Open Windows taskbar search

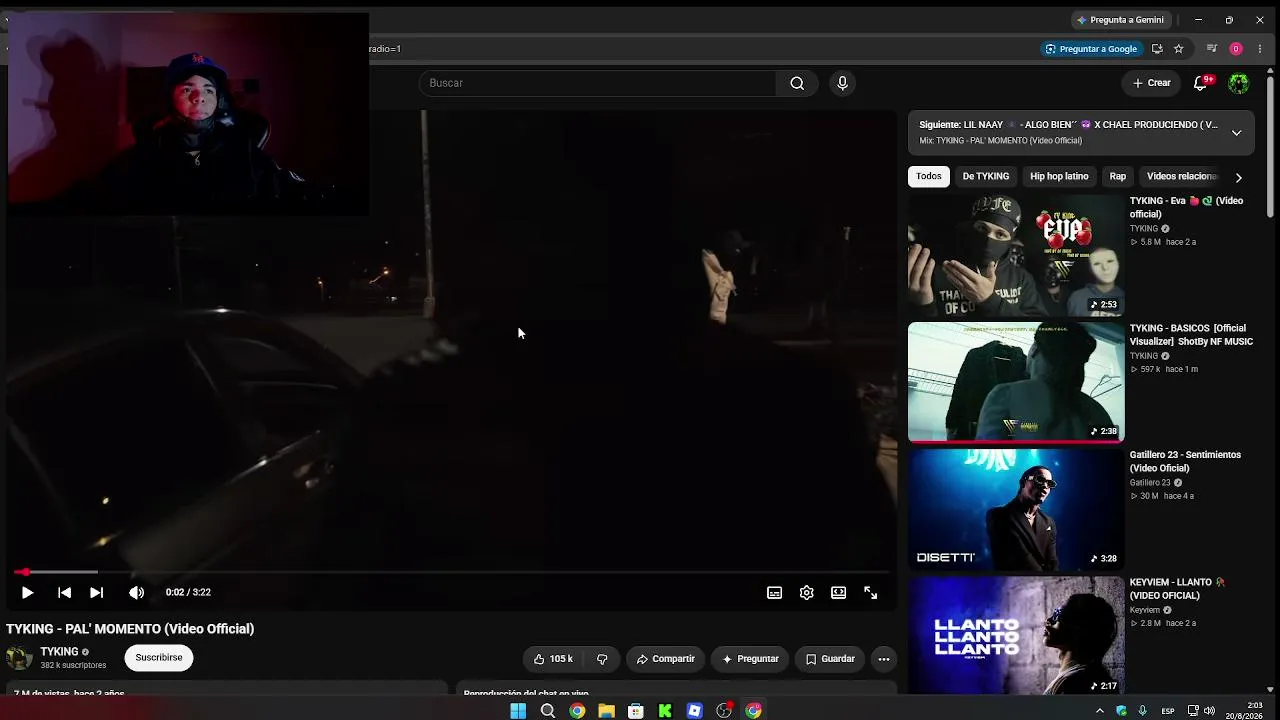(548, 711)
